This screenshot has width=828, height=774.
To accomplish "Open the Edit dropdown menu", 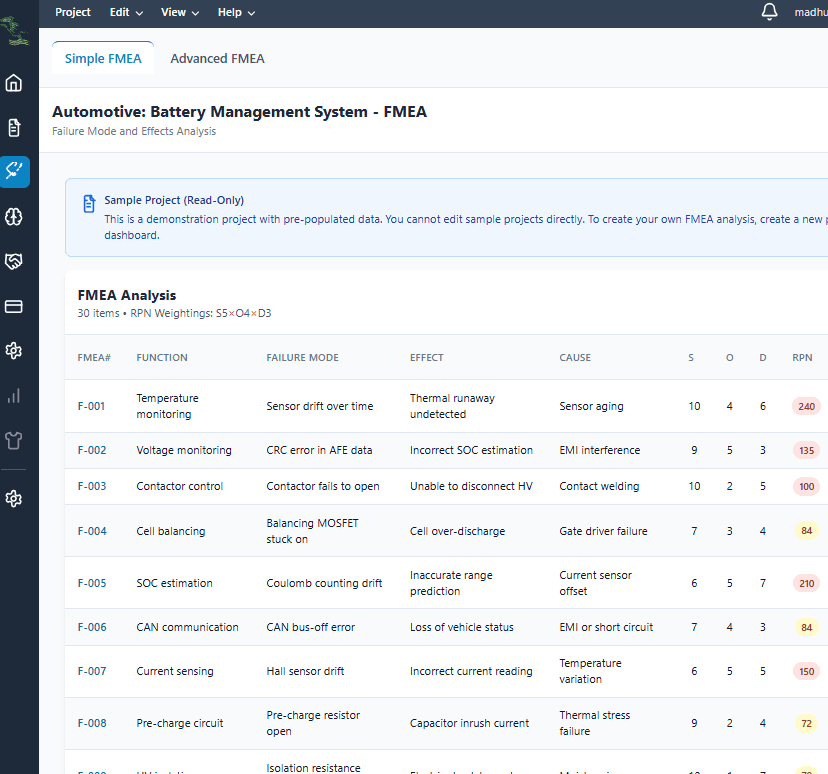I will [x=124, y=12].
